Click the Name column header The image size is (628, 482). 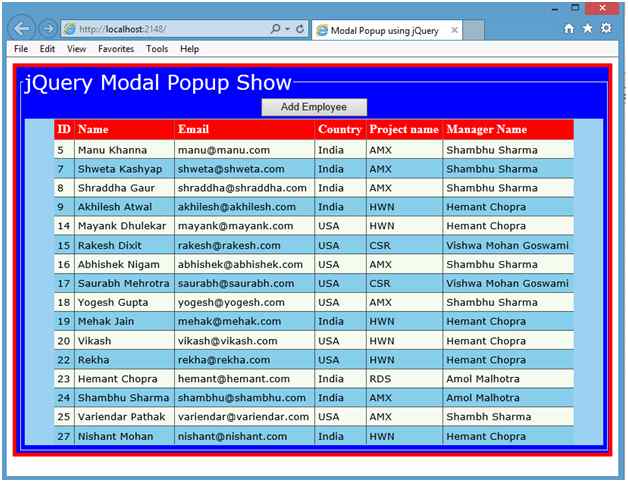tap(124, 129)
